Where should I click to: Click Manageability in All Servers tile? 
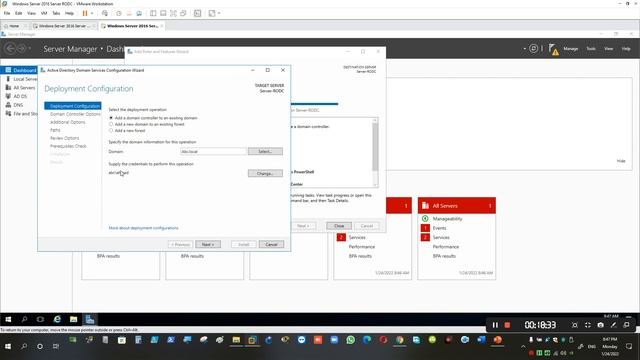coord(447,219)
